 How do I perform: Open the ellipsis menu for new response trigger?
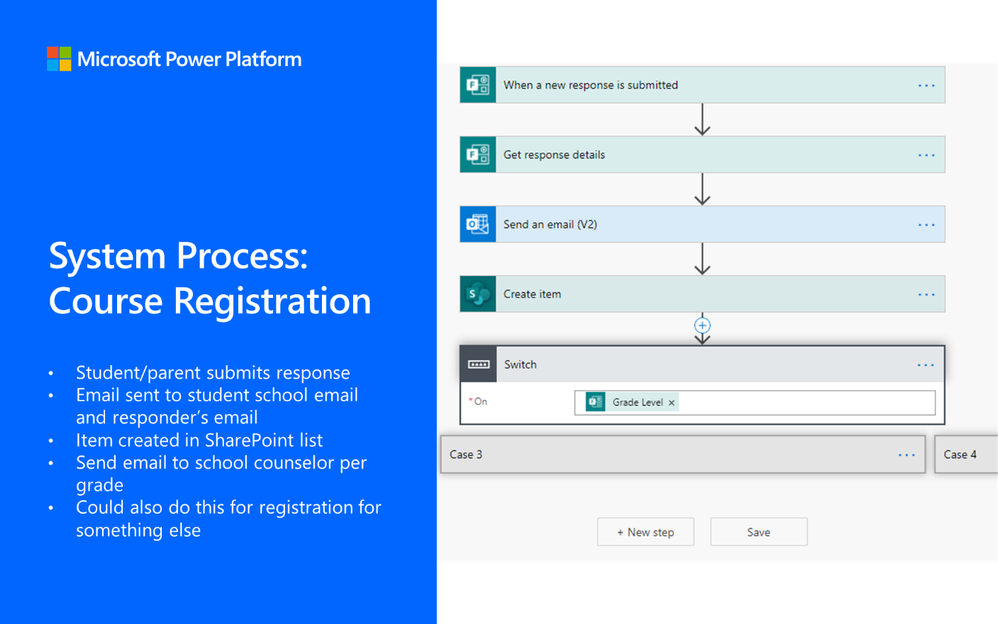[926, 86]
